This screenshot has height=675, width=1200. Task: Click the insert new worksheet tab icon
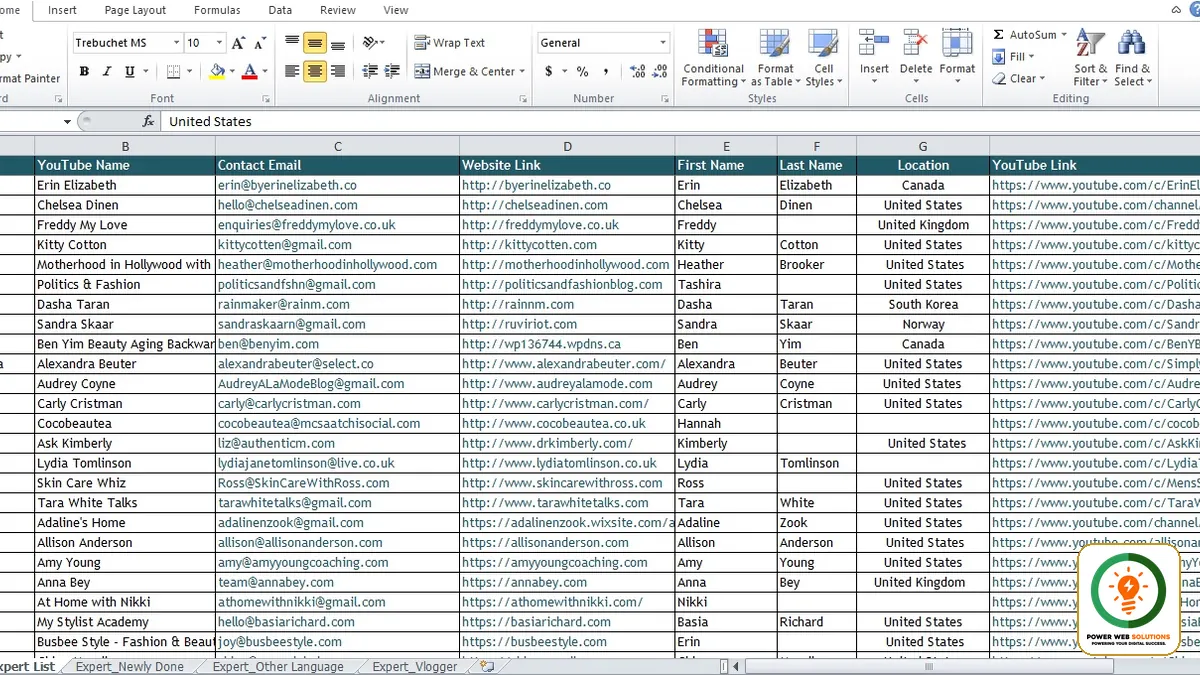[x=487, y=666]
